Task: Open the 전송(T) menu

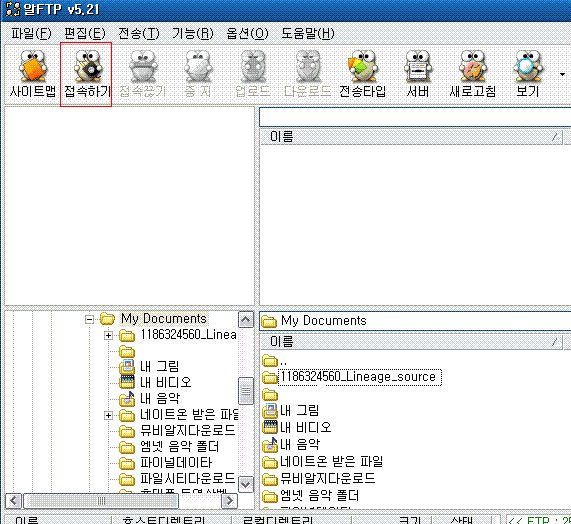Action: 139,34
